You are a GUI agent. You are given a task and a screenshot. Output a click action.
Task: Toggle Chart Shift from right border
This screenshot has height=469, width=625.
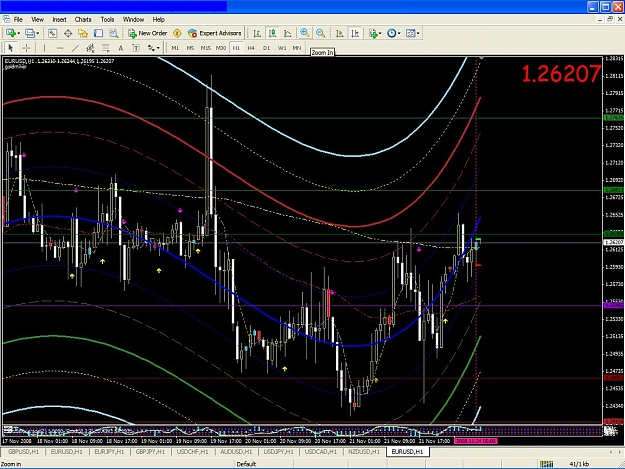[355, 33]
